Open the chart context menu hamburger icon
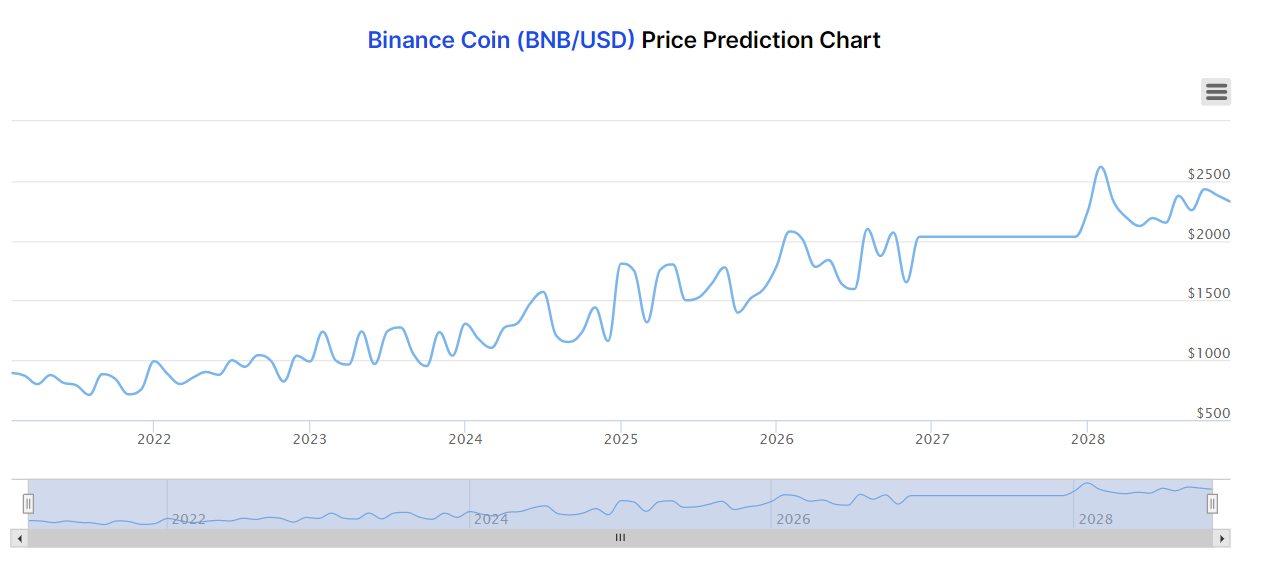This screenshot has width=1264, height=564. pyautogui.click(x=1216, y=92)
